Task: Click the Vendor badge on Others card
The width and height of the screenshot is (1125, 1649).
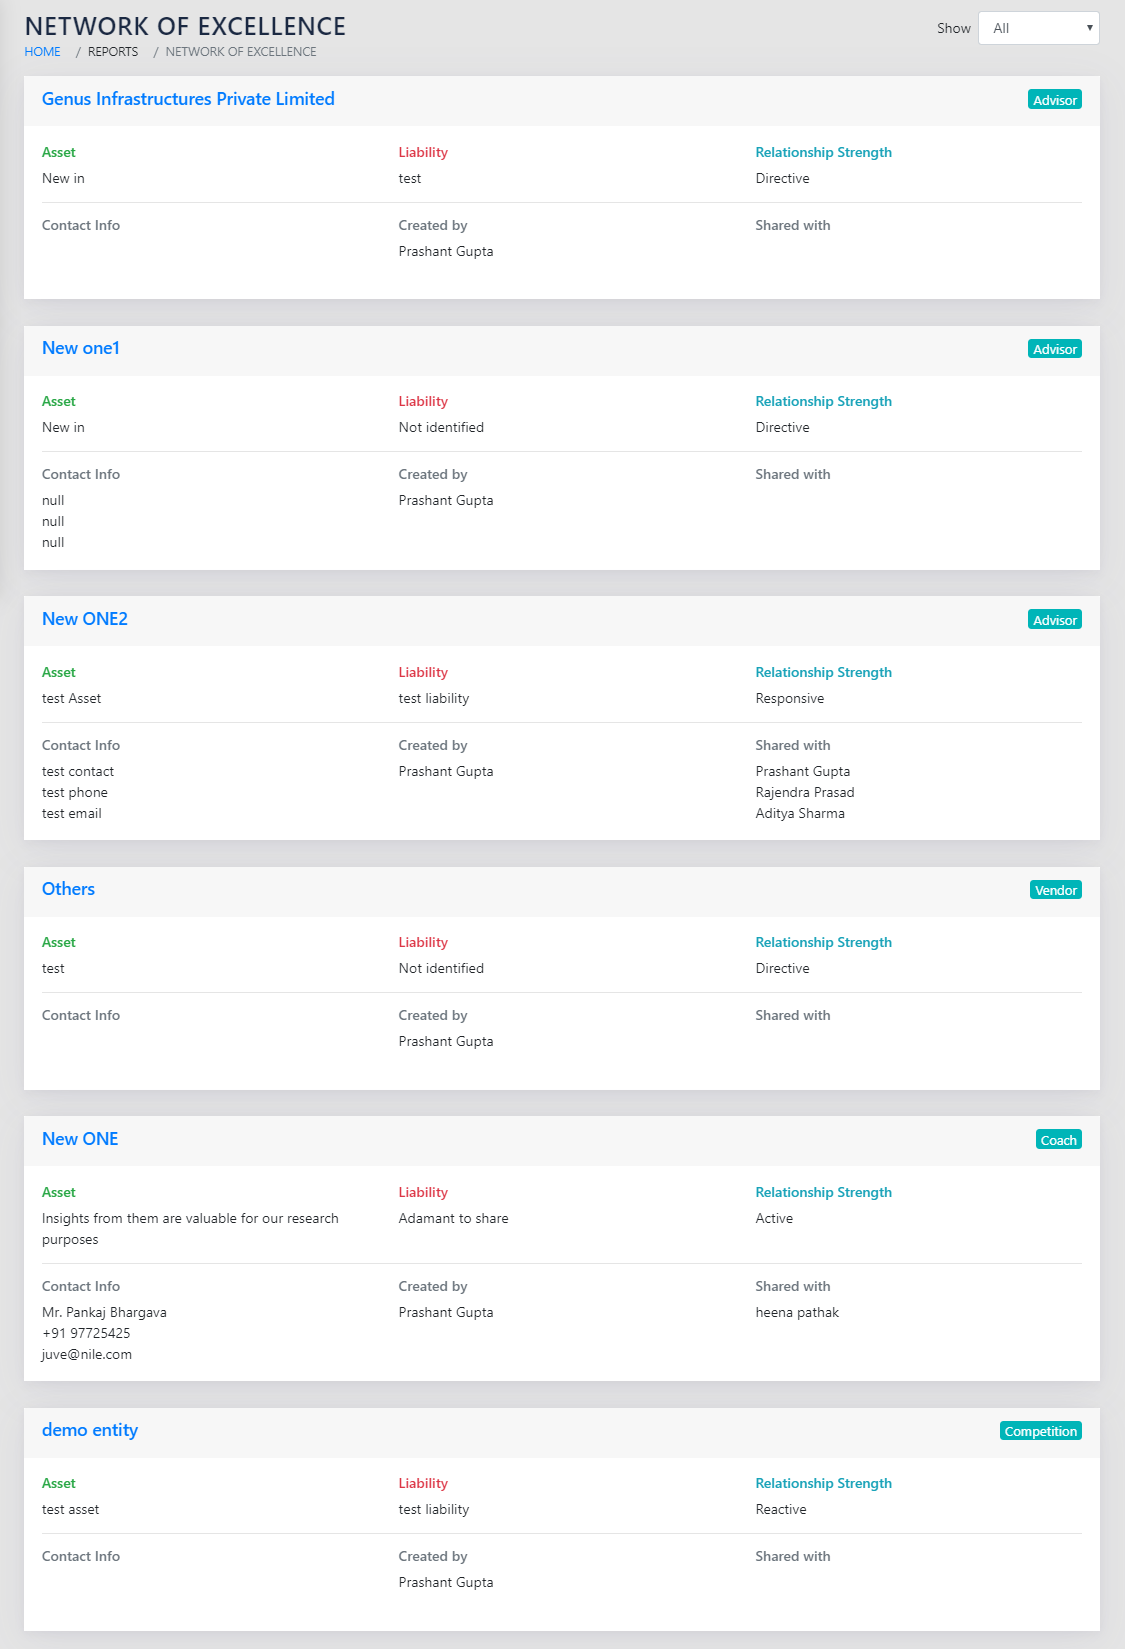Action: [1055, 890]
